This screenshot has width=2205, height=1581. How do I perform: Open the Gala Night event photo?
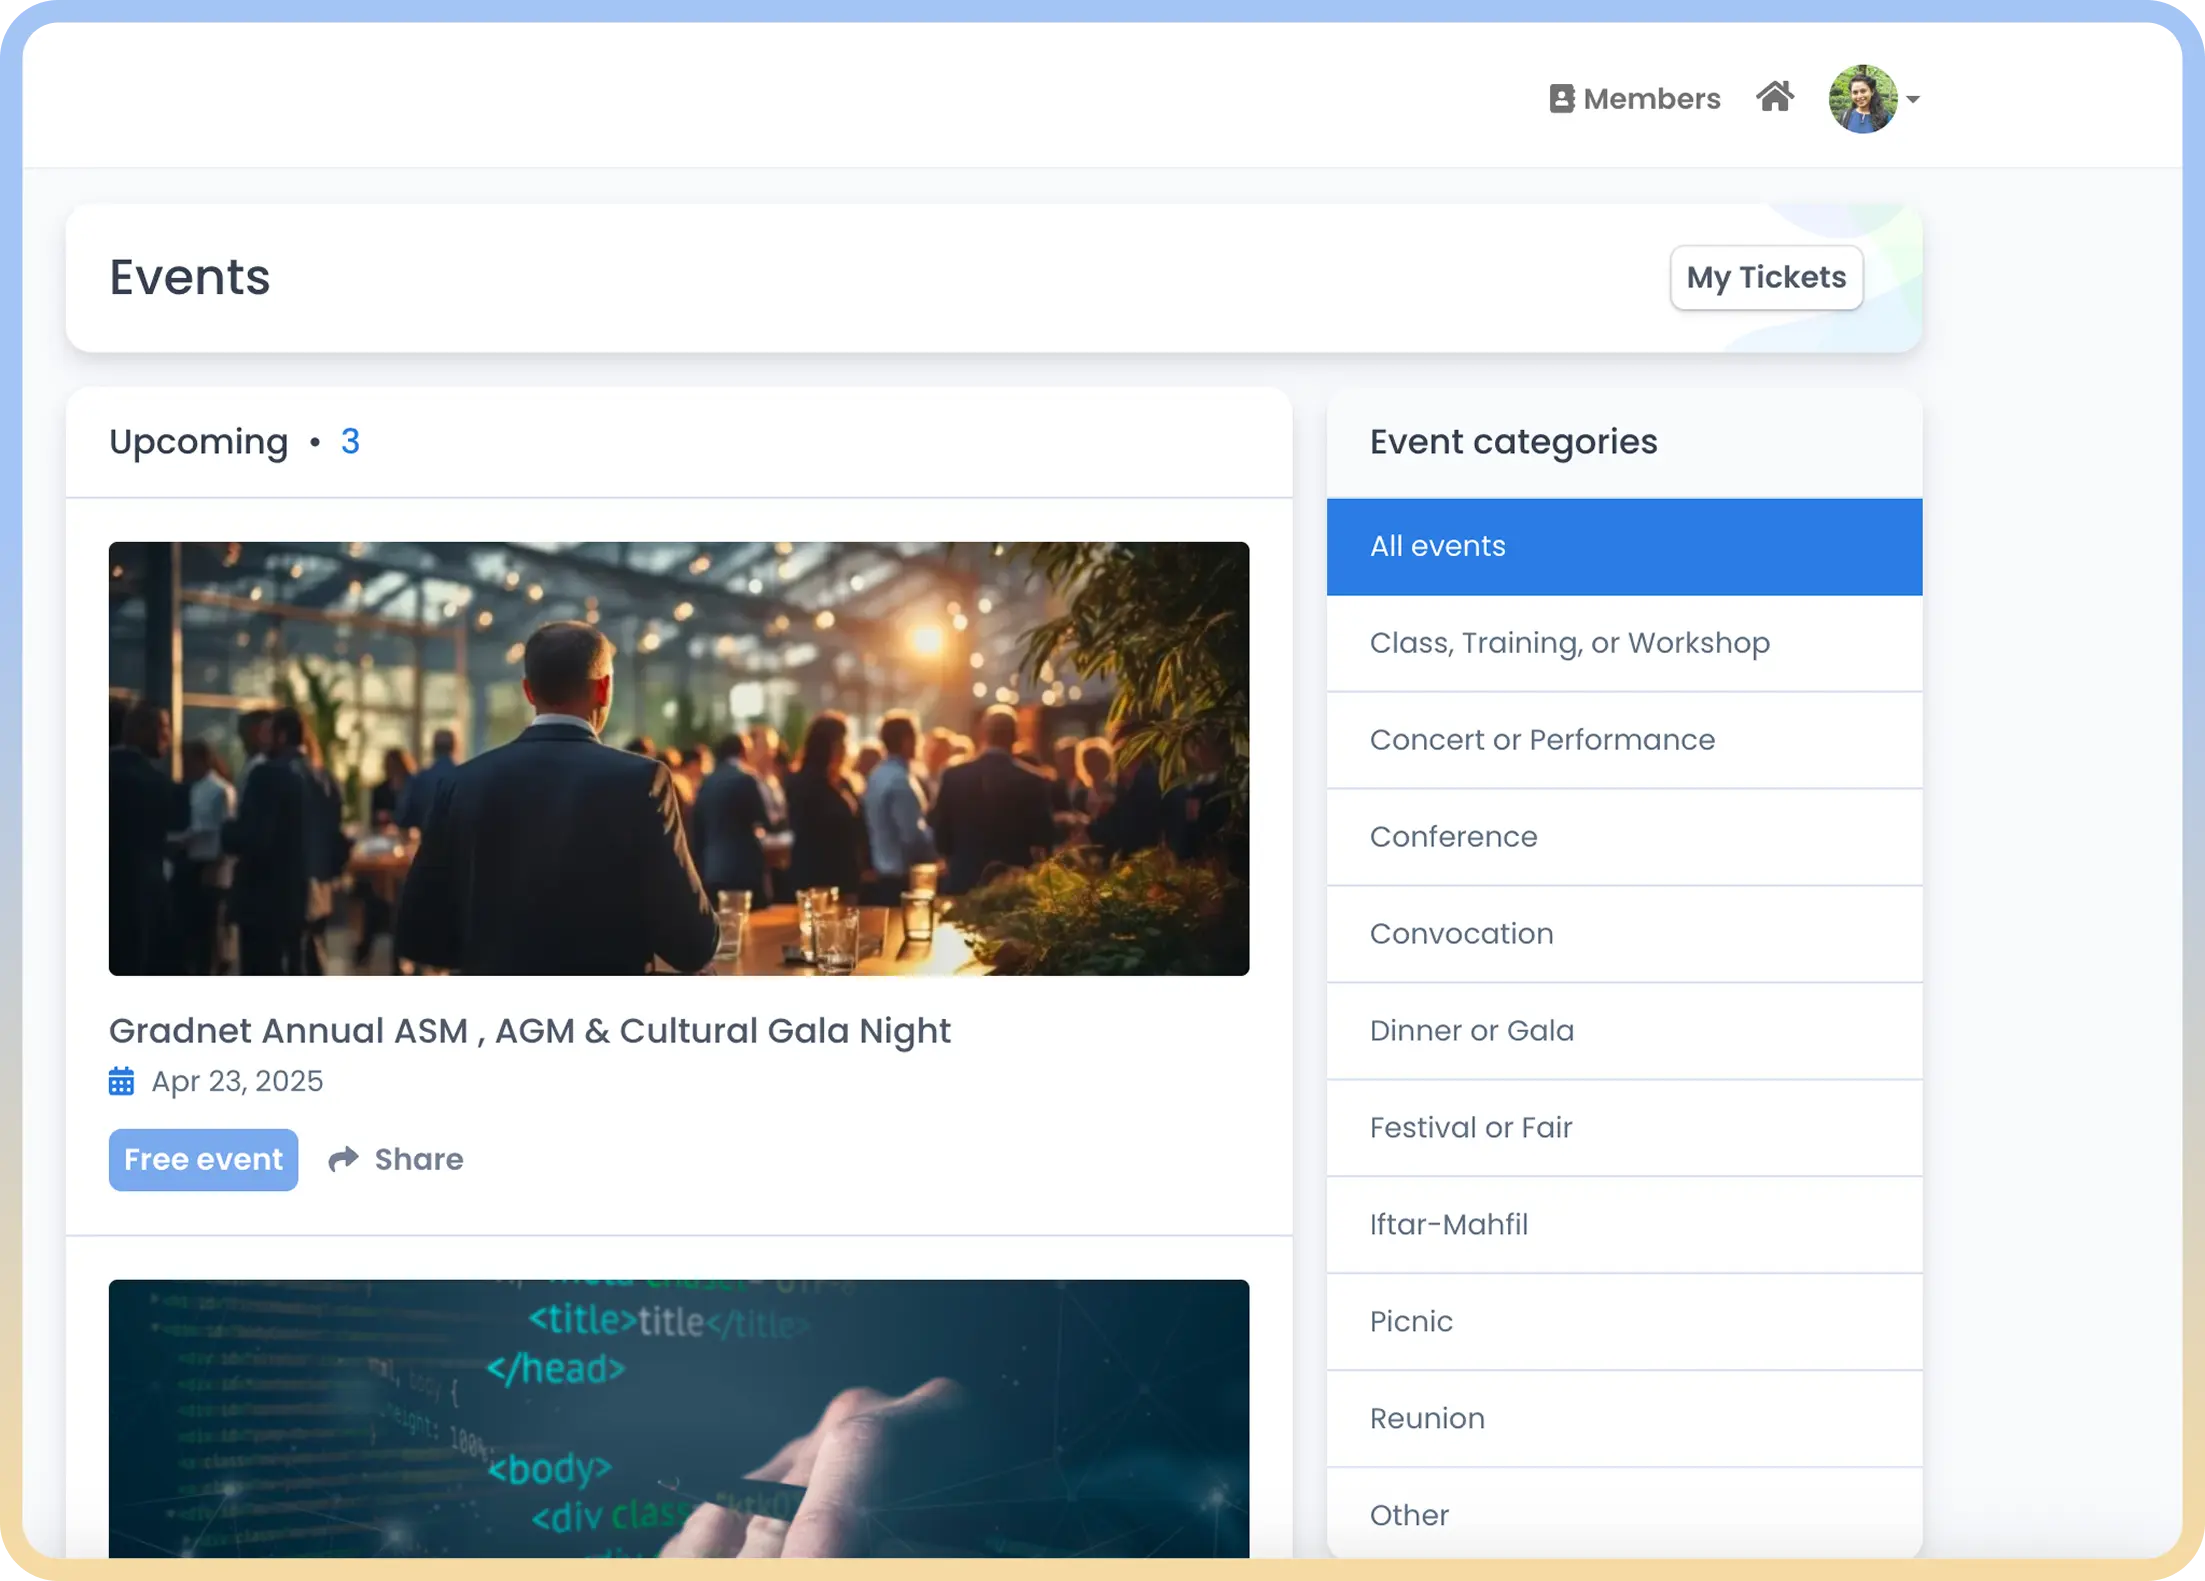678,758
